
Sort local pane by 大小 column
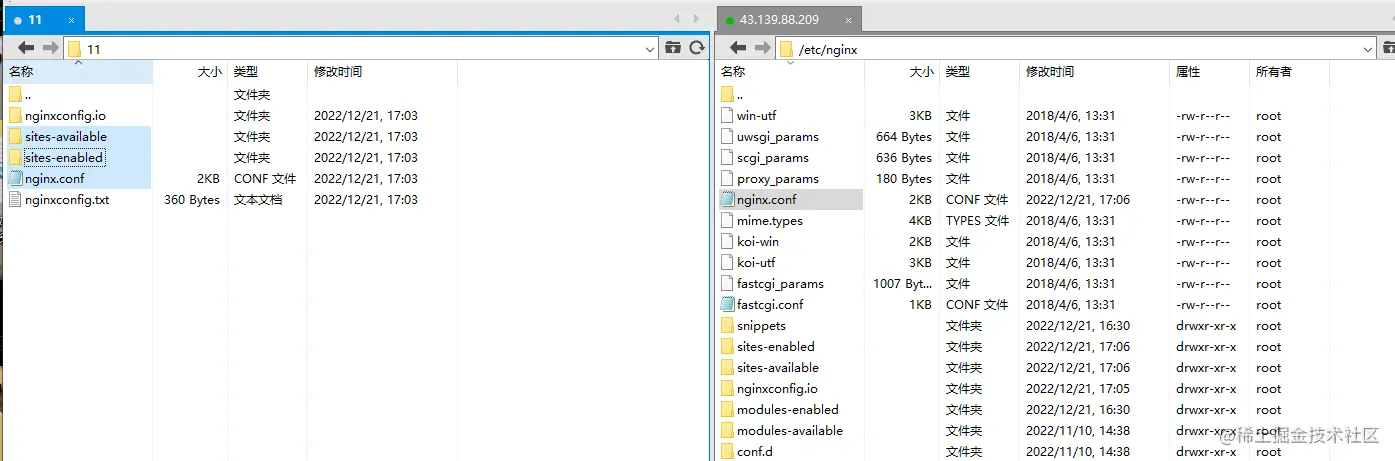(190, 72)
